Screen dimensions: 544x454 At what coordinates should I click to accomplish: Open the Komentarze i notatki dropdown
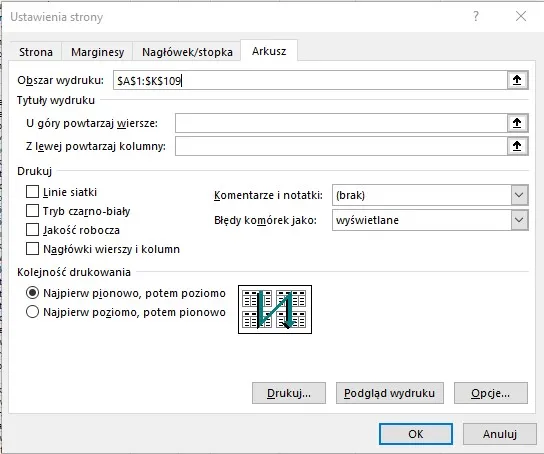coord(430,195)
